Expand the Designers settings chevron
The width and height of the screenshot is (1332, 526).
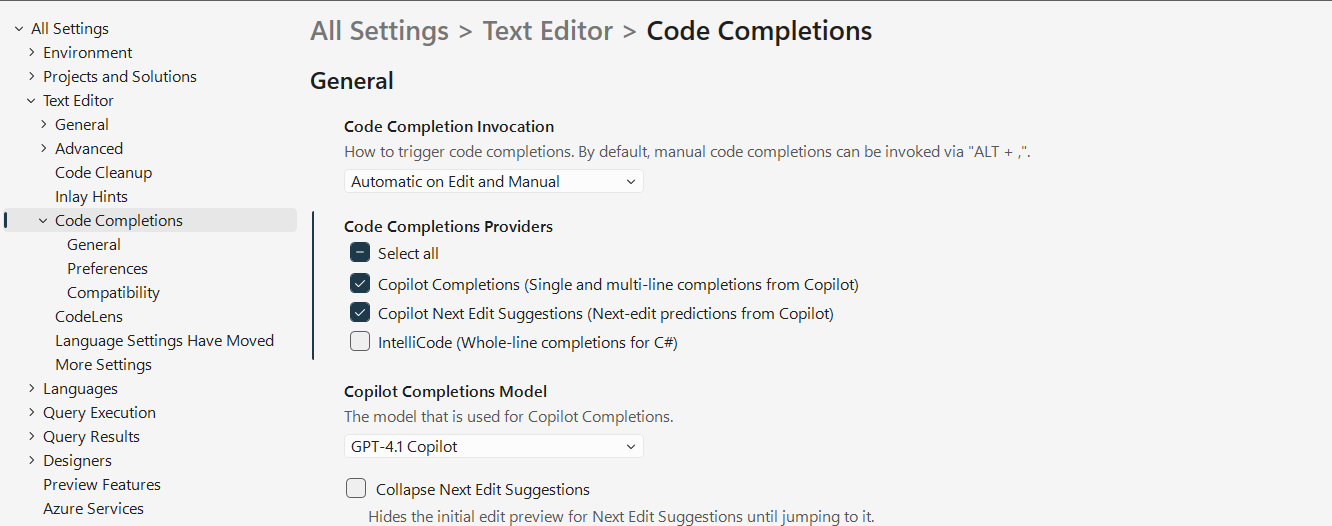click(31, 461)
